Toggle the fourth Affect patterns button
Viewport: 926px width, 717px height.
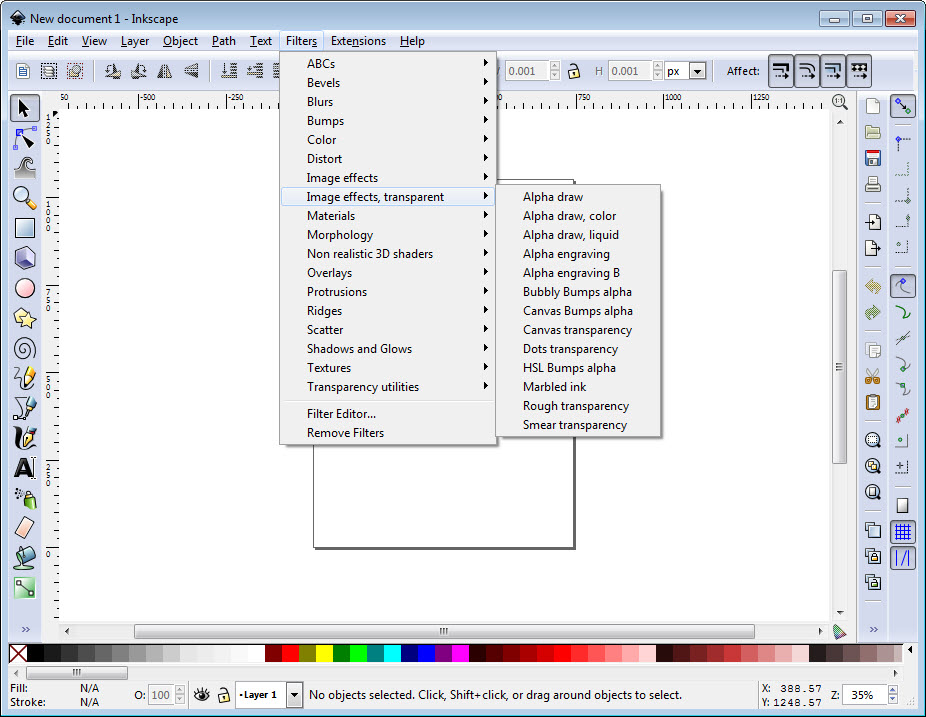(x=859, y=71)
